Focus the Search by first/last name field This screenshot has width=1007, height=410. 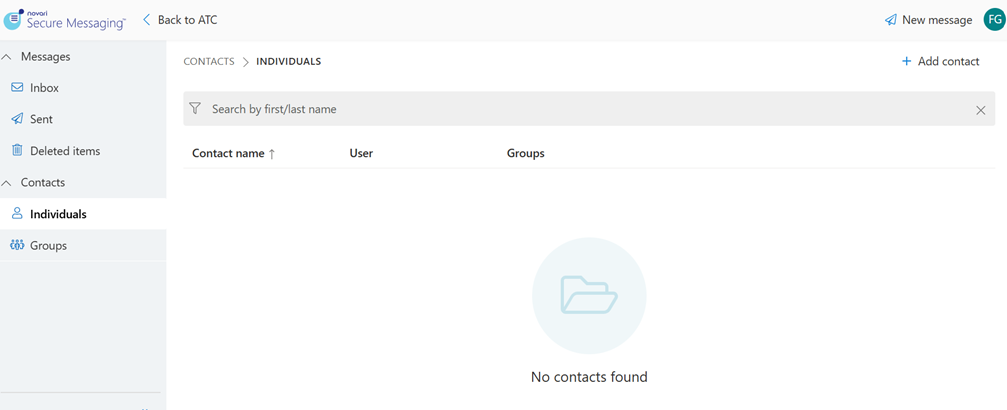[x=589, y=109]
